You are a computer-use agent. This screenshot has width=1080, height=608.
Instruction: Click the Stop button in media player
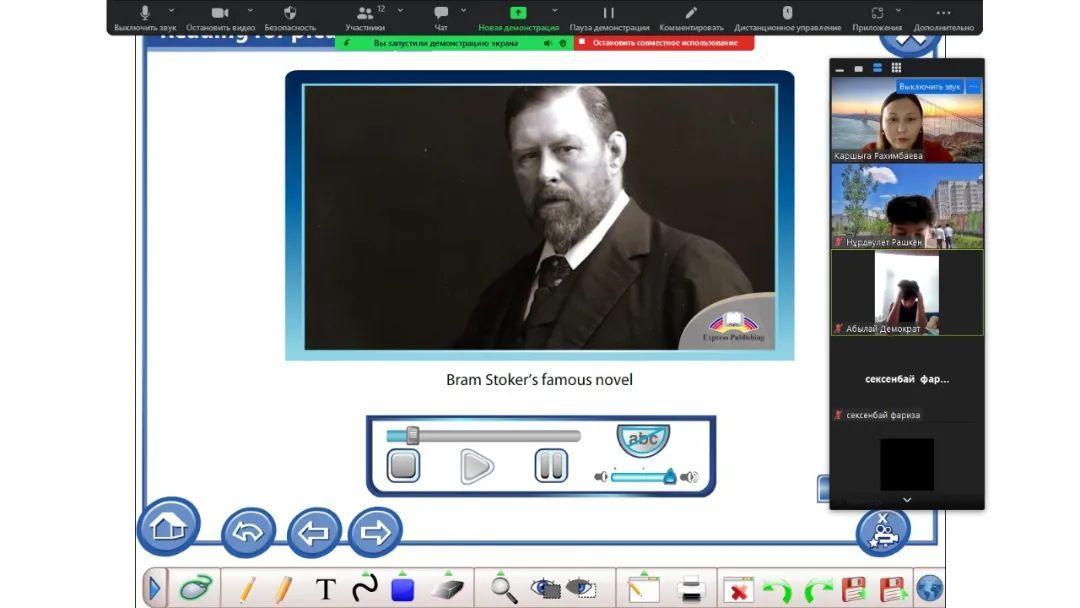[403, 465]
